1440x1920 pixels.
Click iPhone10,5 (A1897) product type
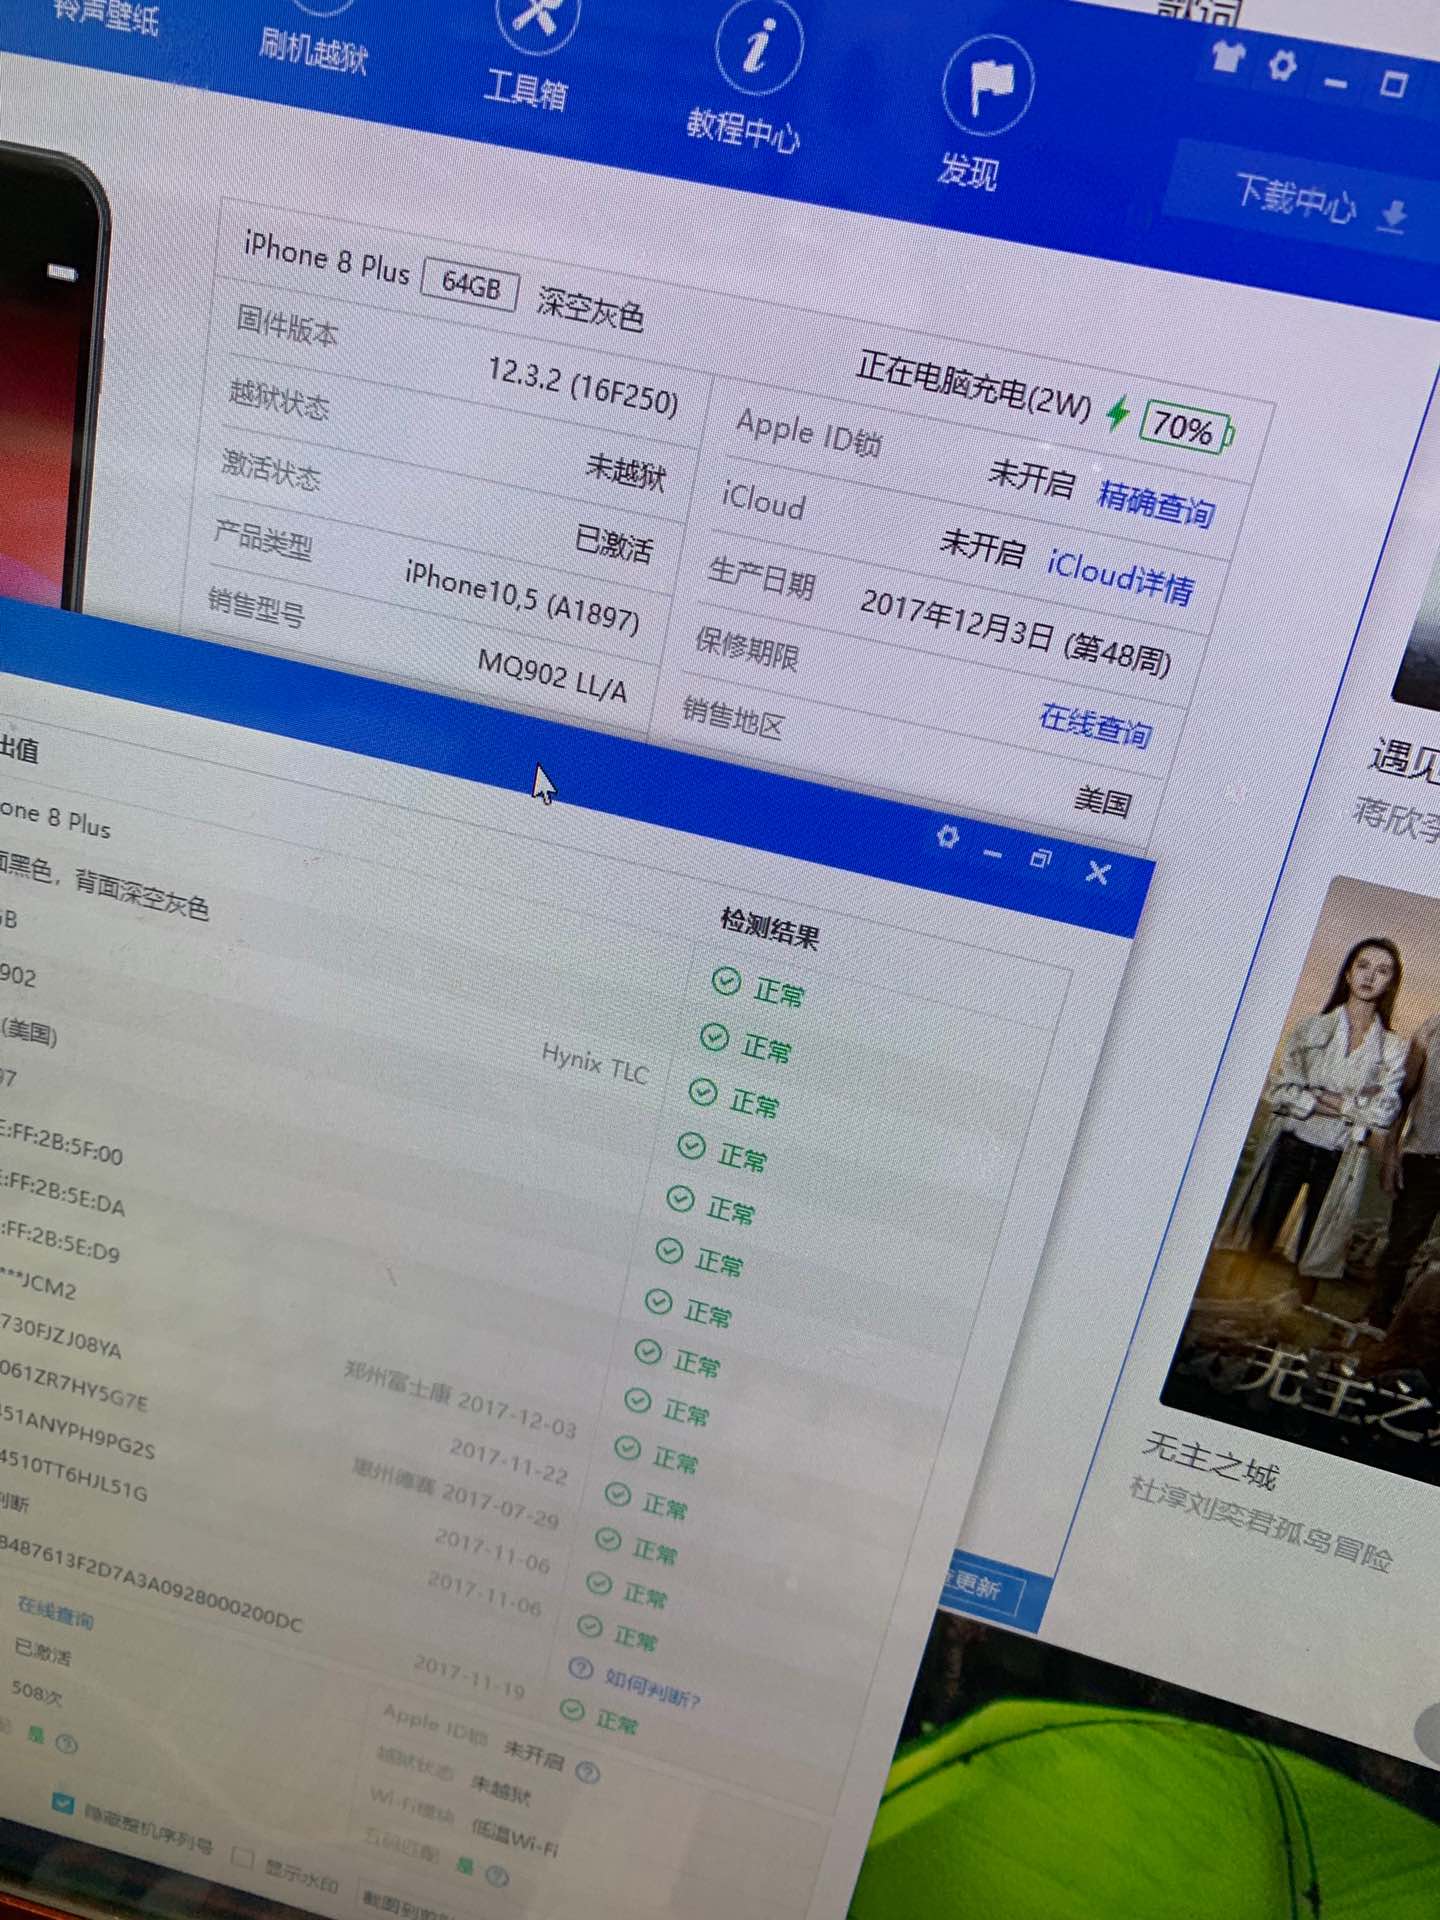coord(522,597)
